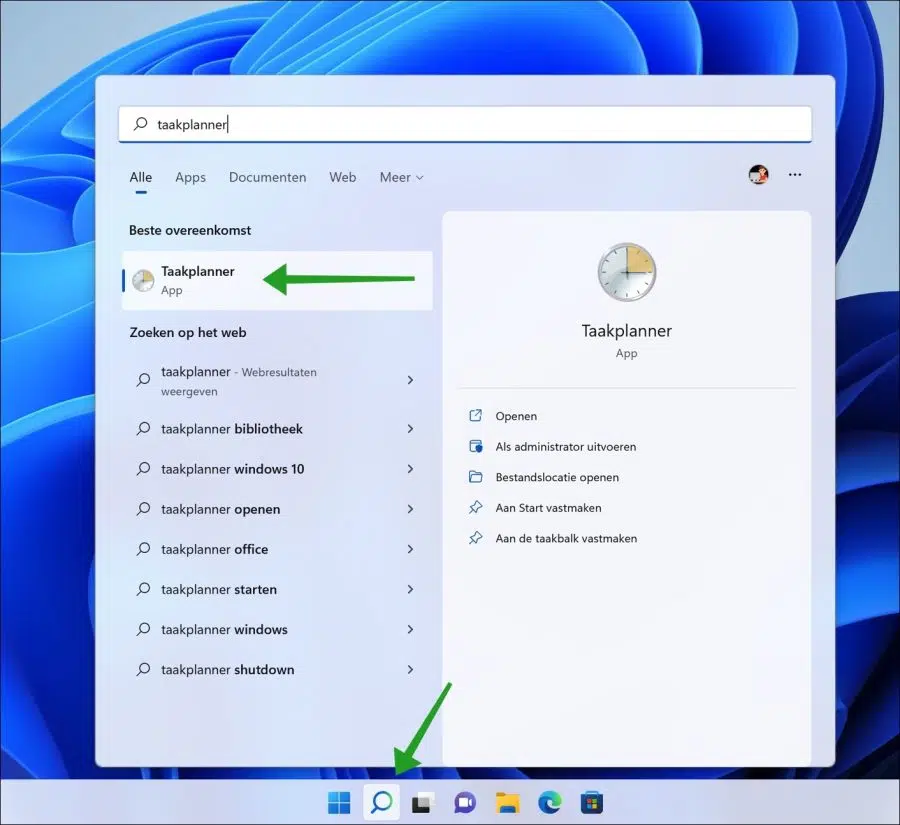Choose Aan de taakbalk vastmaken
Screen dimensions: 900x825
click(566, 538)
